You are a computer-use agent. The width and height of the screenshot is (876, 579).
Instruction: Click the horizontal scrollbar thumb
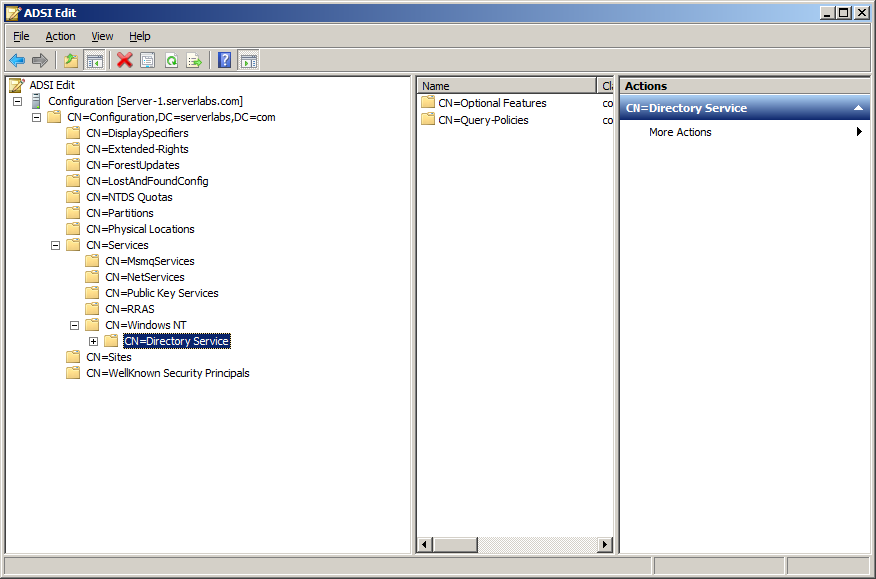point(455,544)
